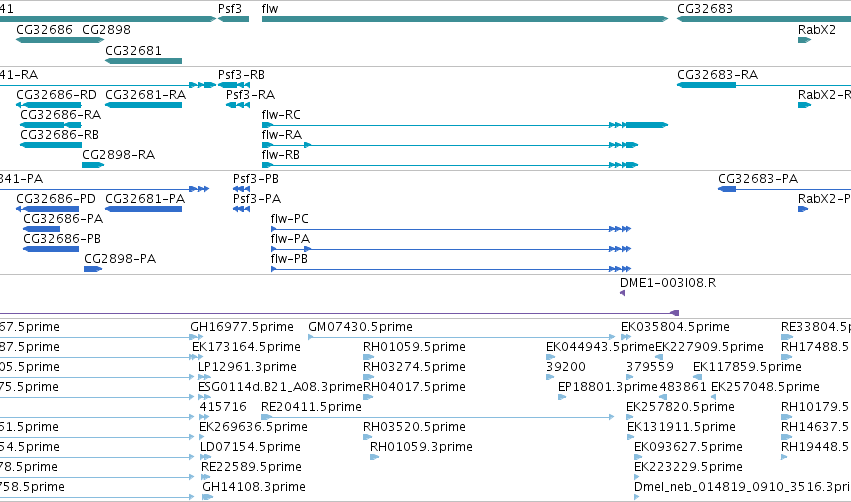Open EST label RH01059.5prime
851x502 pixels.
pos(414,347)
